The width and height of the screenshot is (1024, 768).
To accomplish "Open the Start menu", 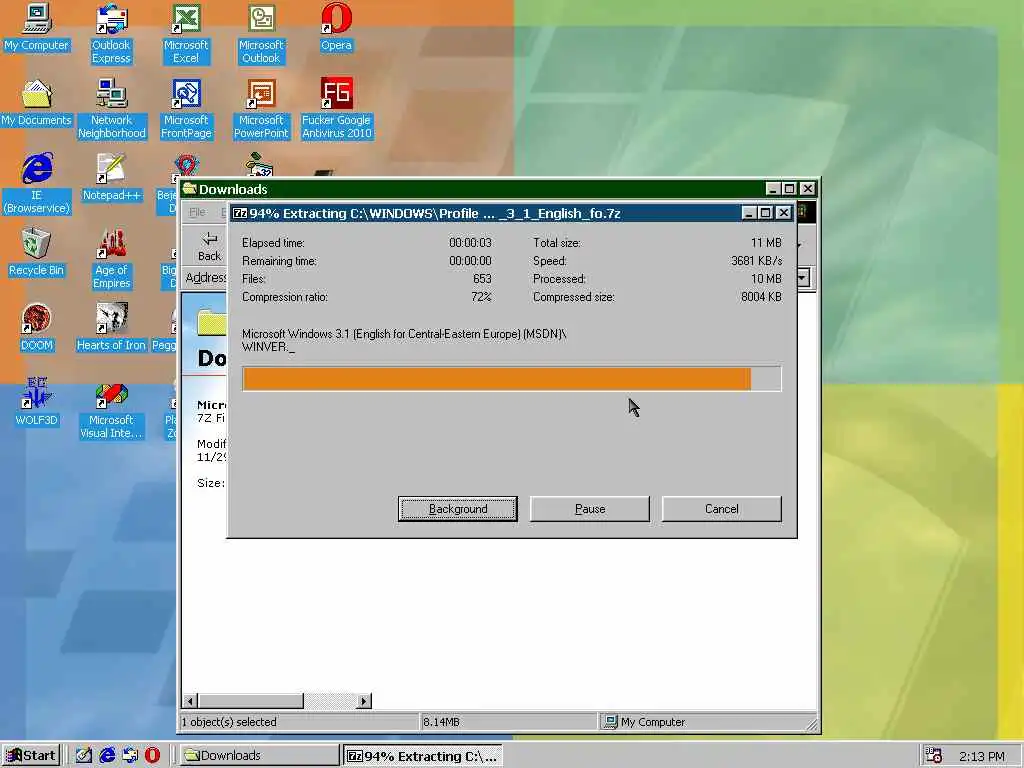I will 31,756.
